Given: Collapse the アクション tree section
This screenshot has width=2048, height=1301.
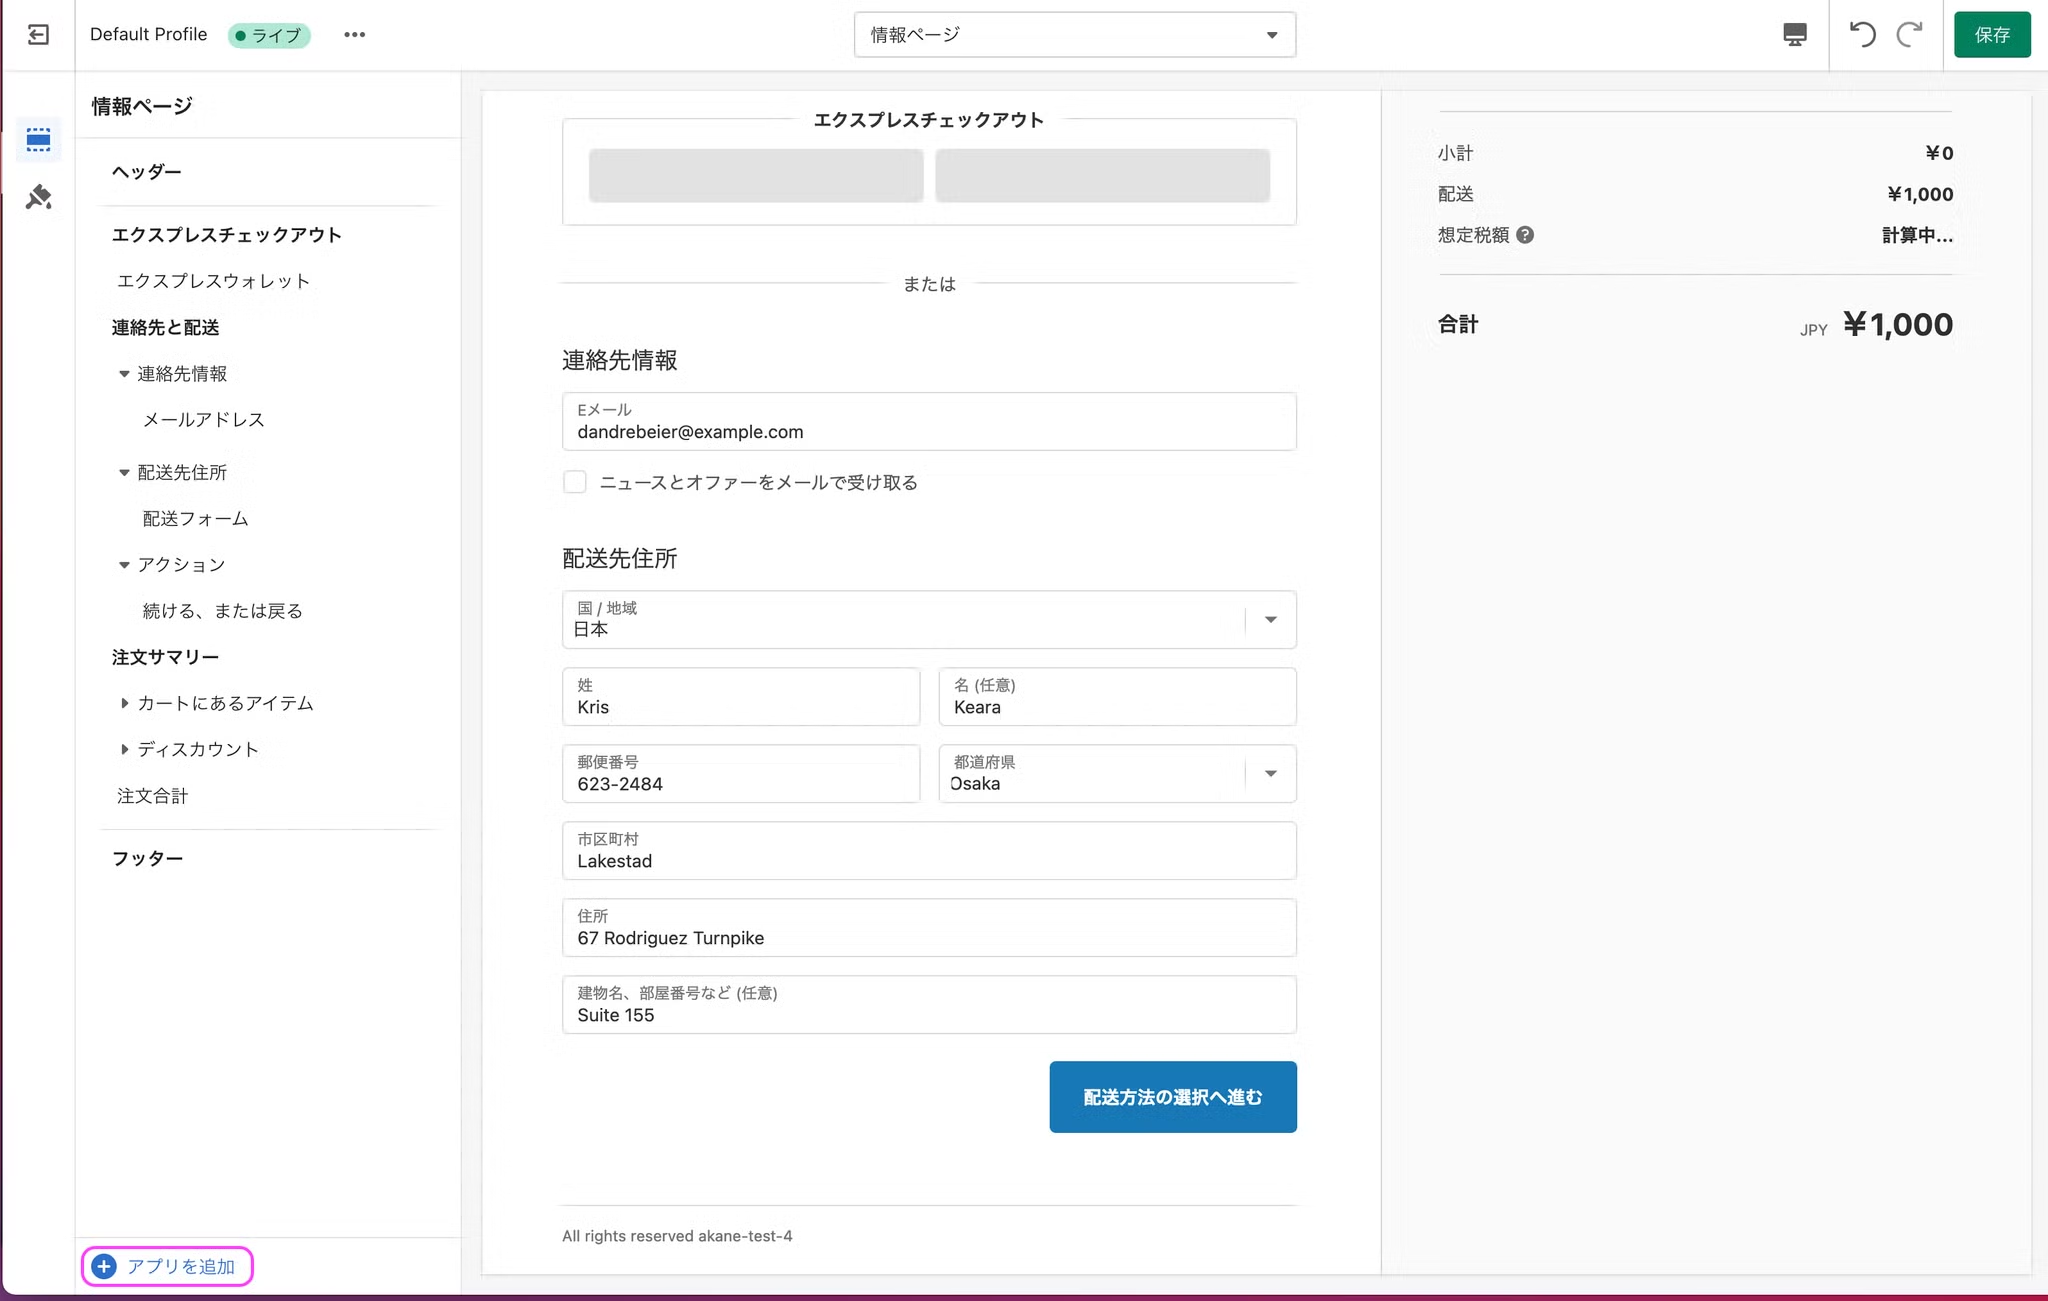Looking at the screenshot, I should (x=124, y=565).
